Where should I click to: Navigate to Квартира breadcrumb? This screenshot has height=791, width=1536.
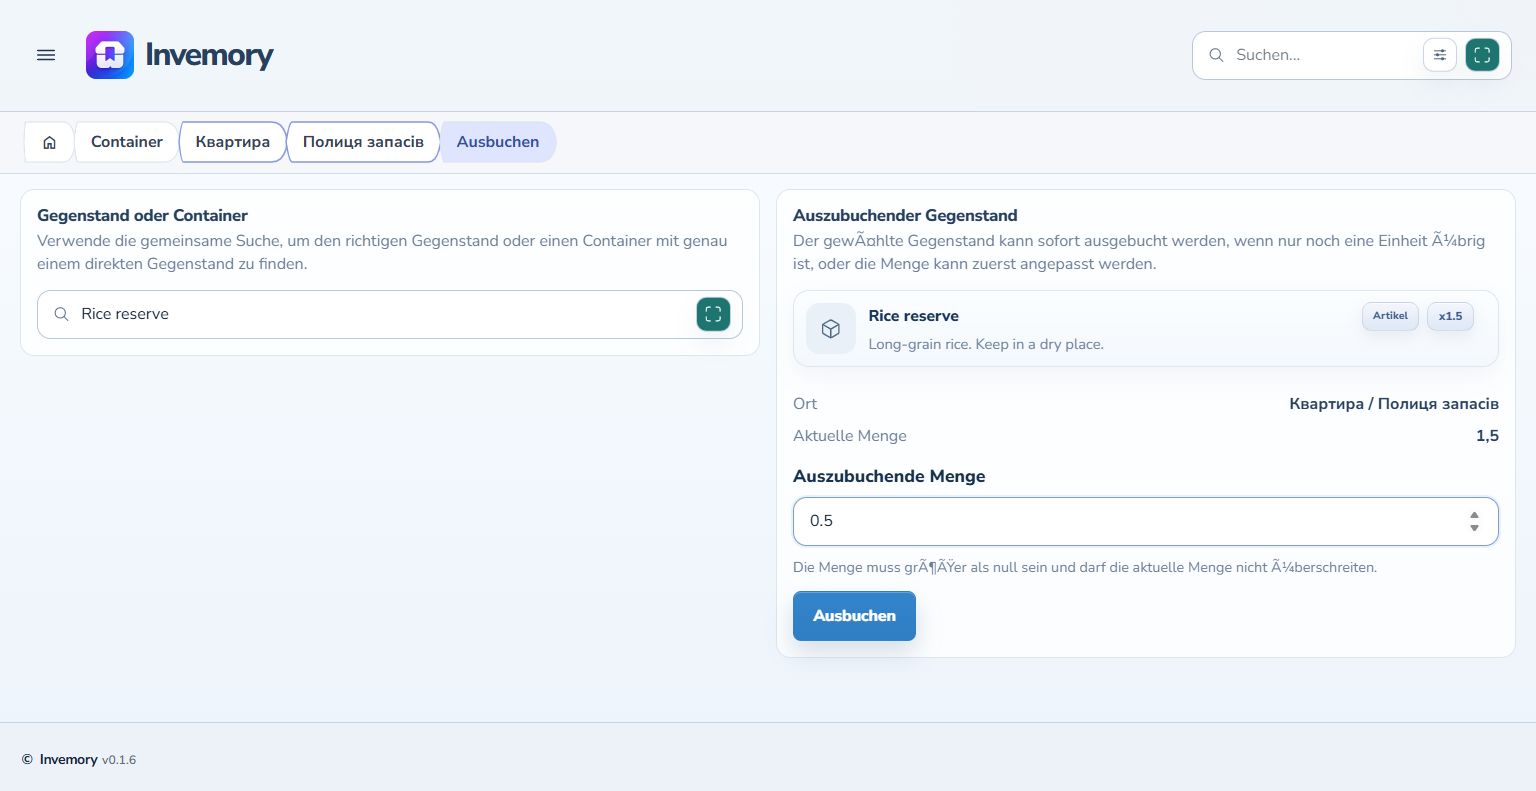click(x=233, y=142)
